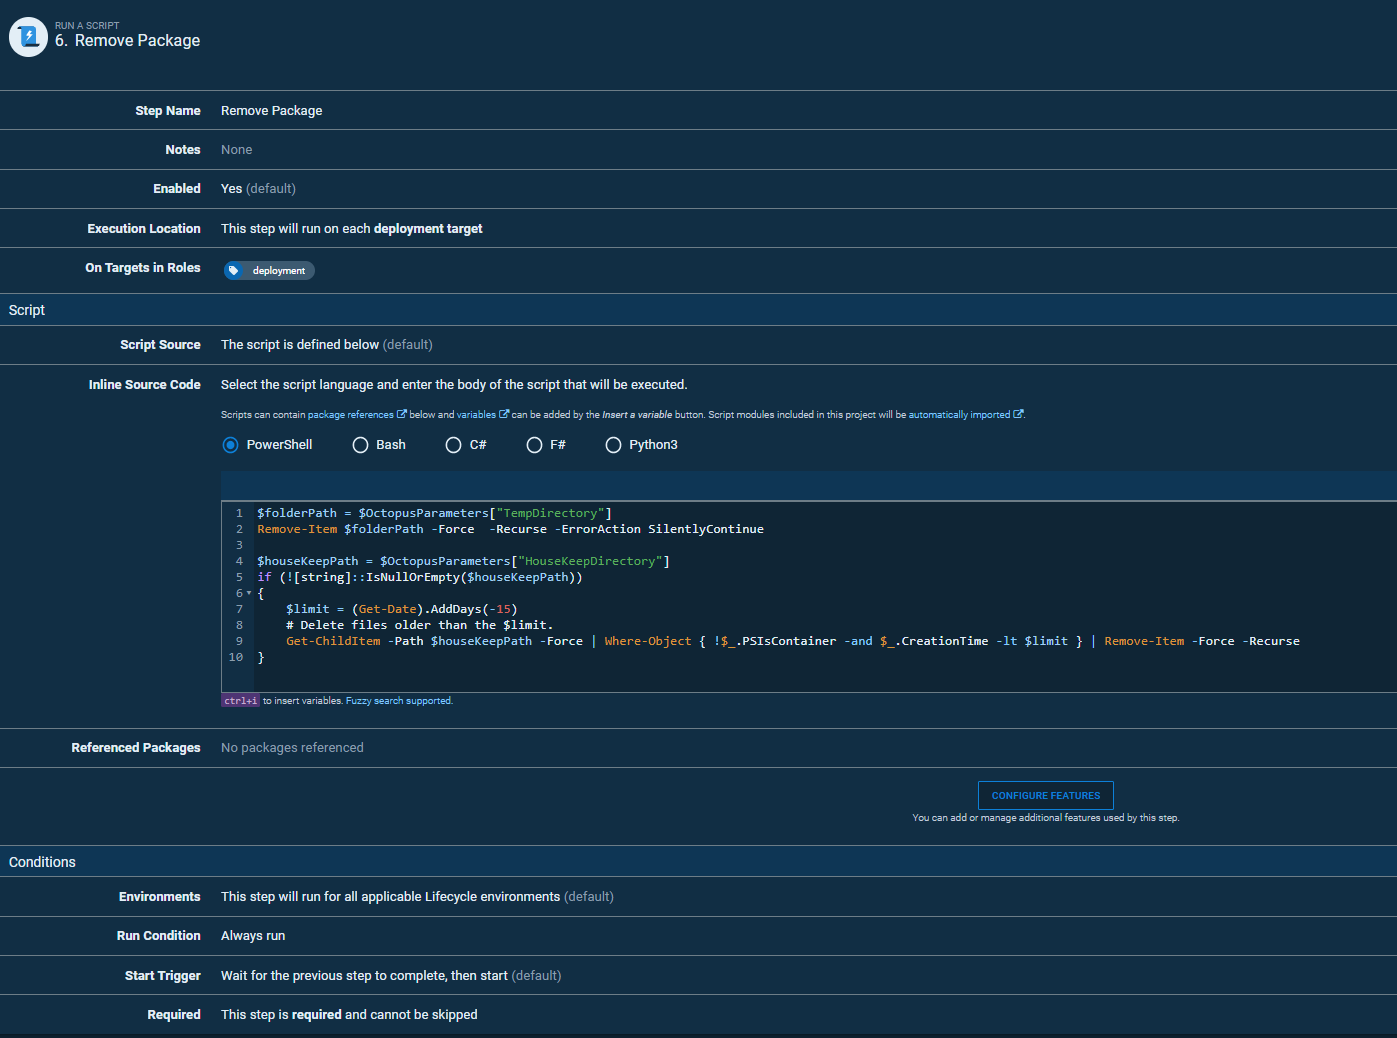This screenshot has width=1397, height=1038.
Task: Open the package references link
Action: click(x=350, y=415)
